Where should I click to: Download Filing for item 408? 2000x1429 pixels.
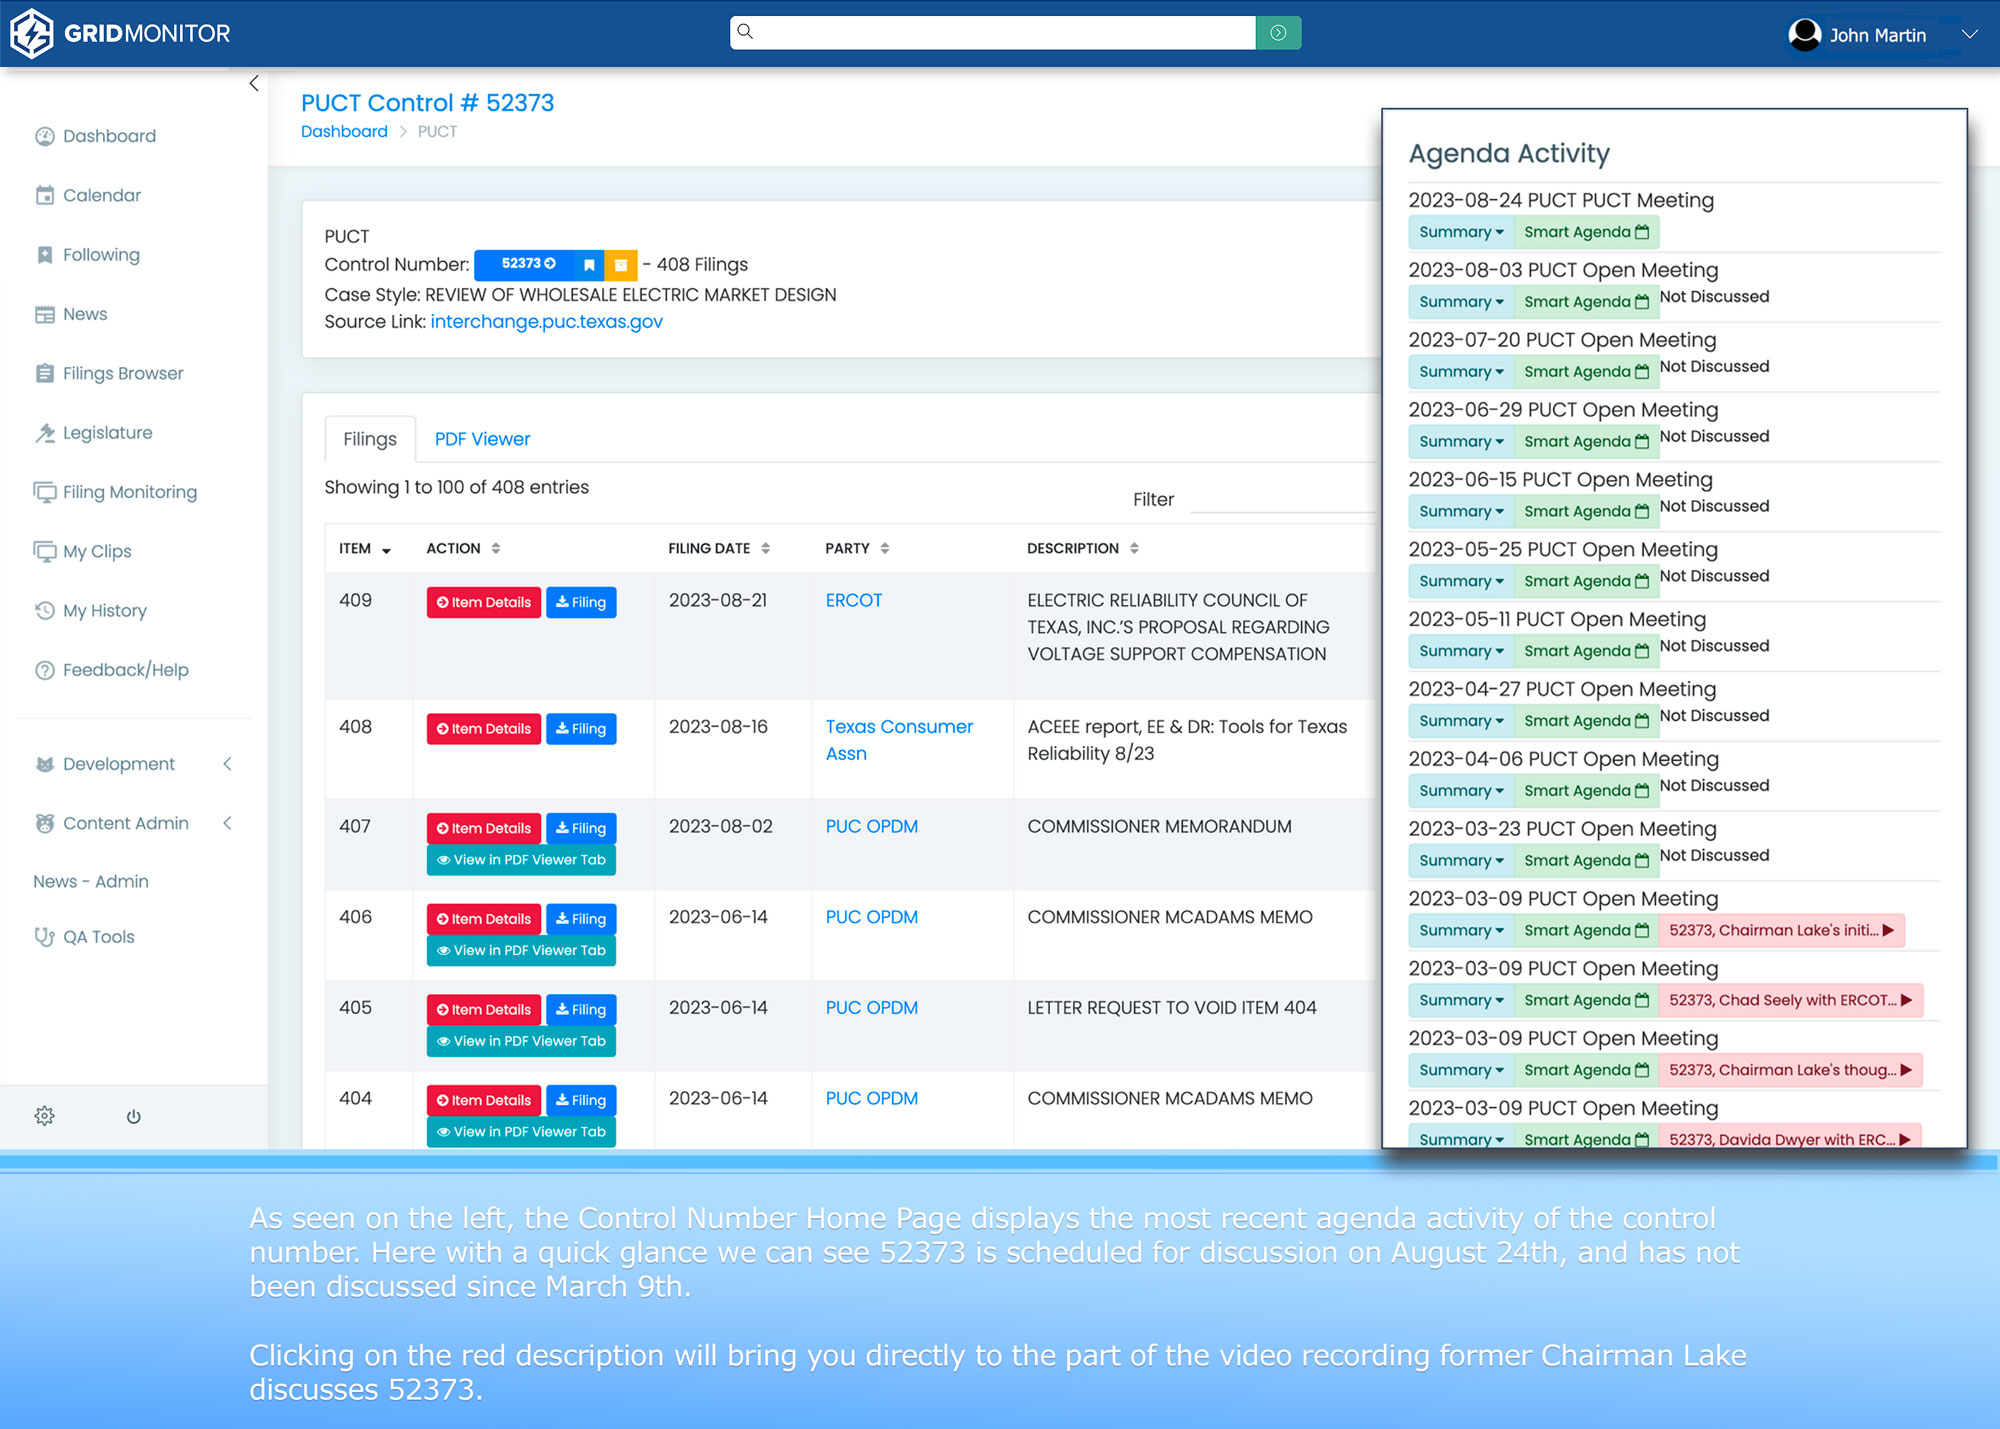[x=581, y=729]
